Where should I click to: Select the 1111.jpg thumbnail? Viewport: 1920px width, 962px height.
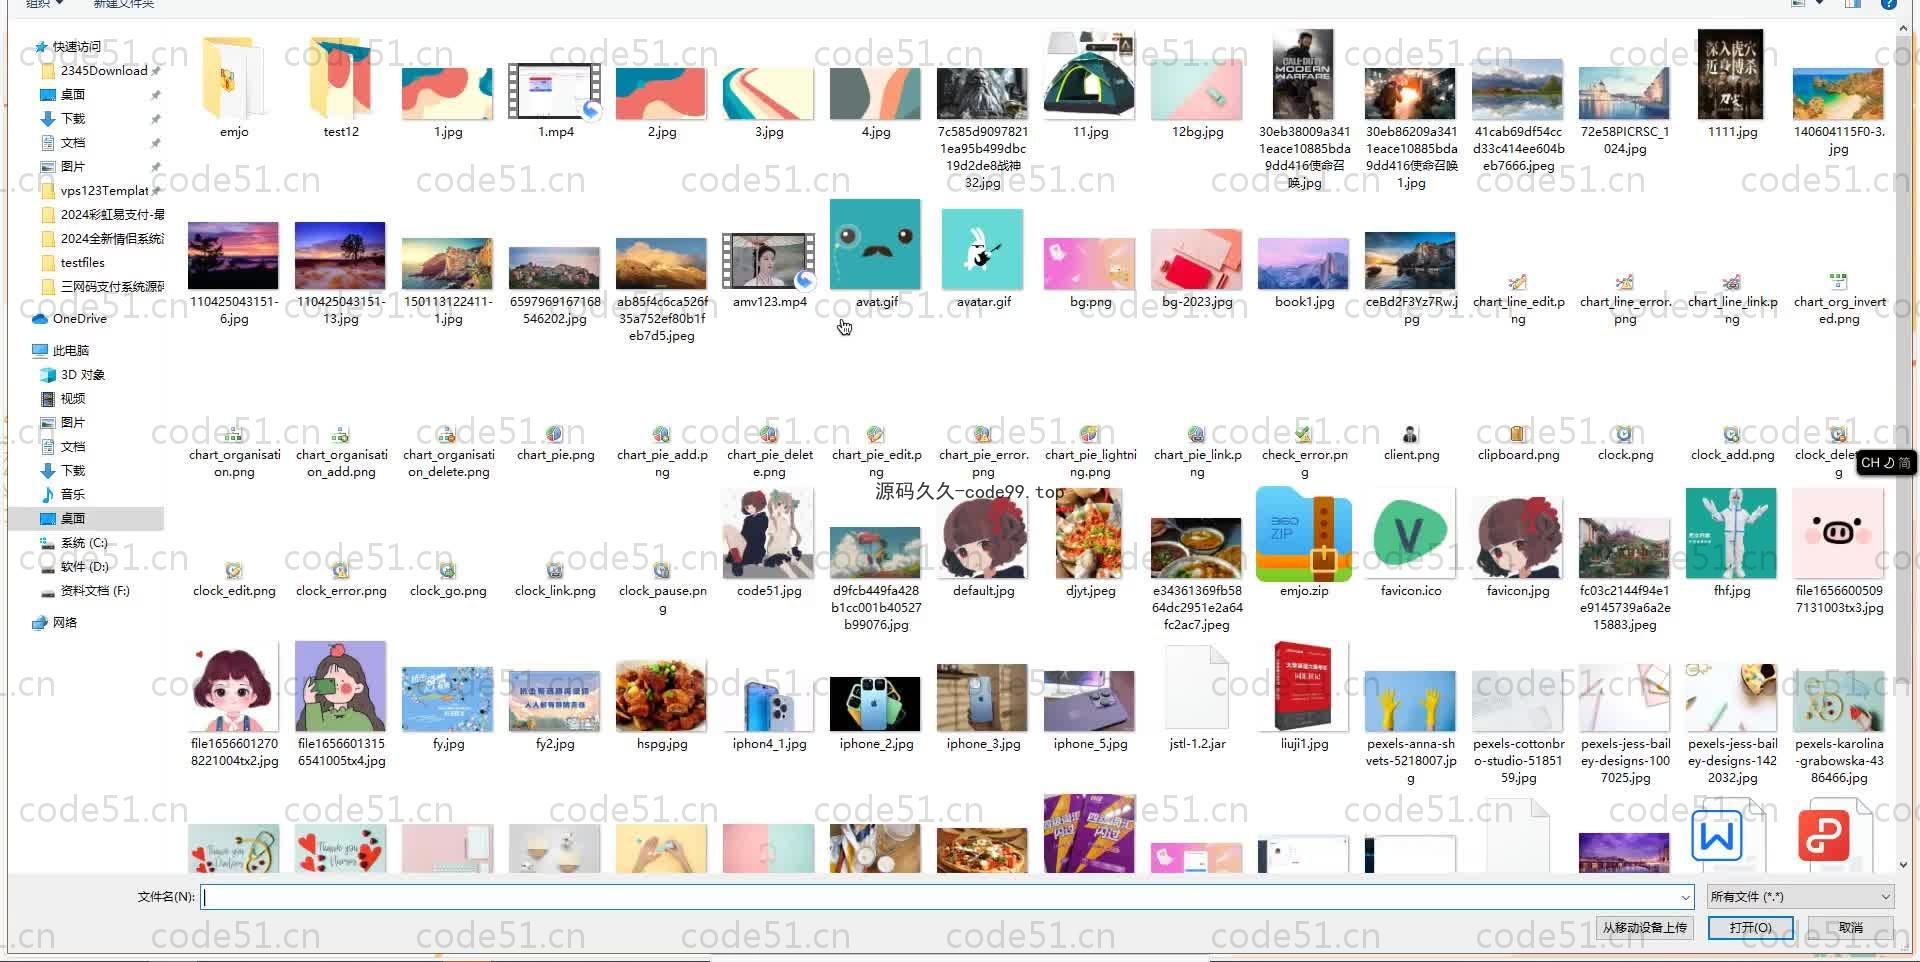click(x=1731, y=75)
